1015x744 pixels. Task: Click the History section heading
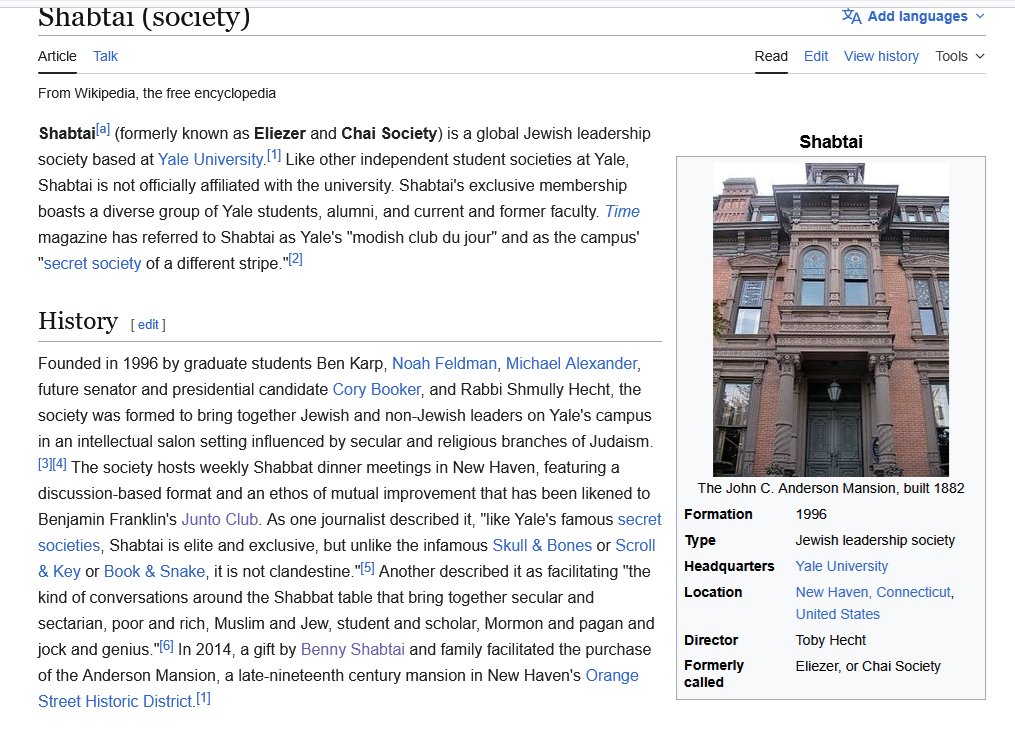point(78,321)
